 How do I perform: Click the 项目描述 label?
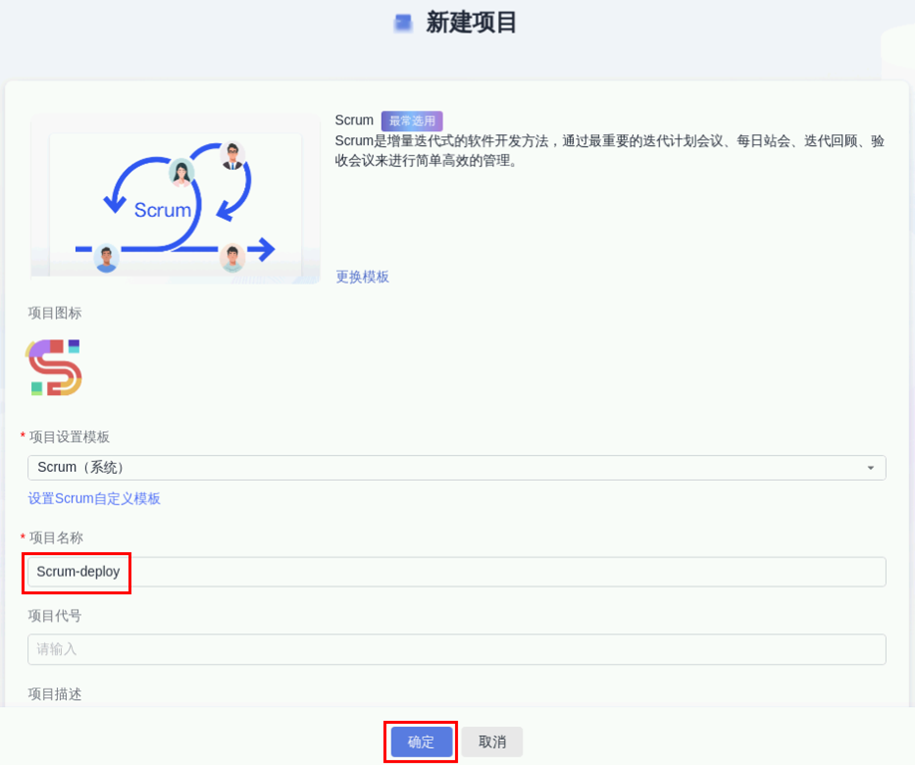pos(55,693)
